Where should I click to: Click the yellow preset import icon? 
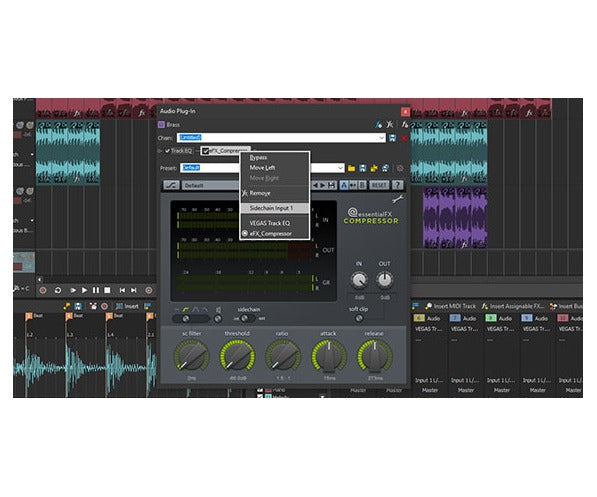point(374,168)
